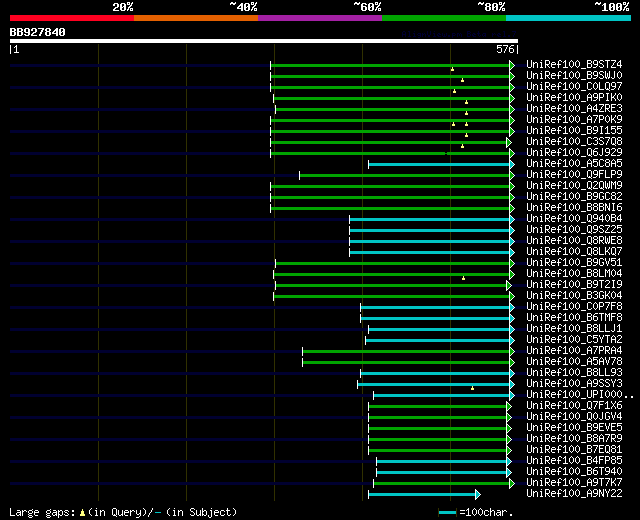Click the UniRef100_C5YTA2 label

574,340
